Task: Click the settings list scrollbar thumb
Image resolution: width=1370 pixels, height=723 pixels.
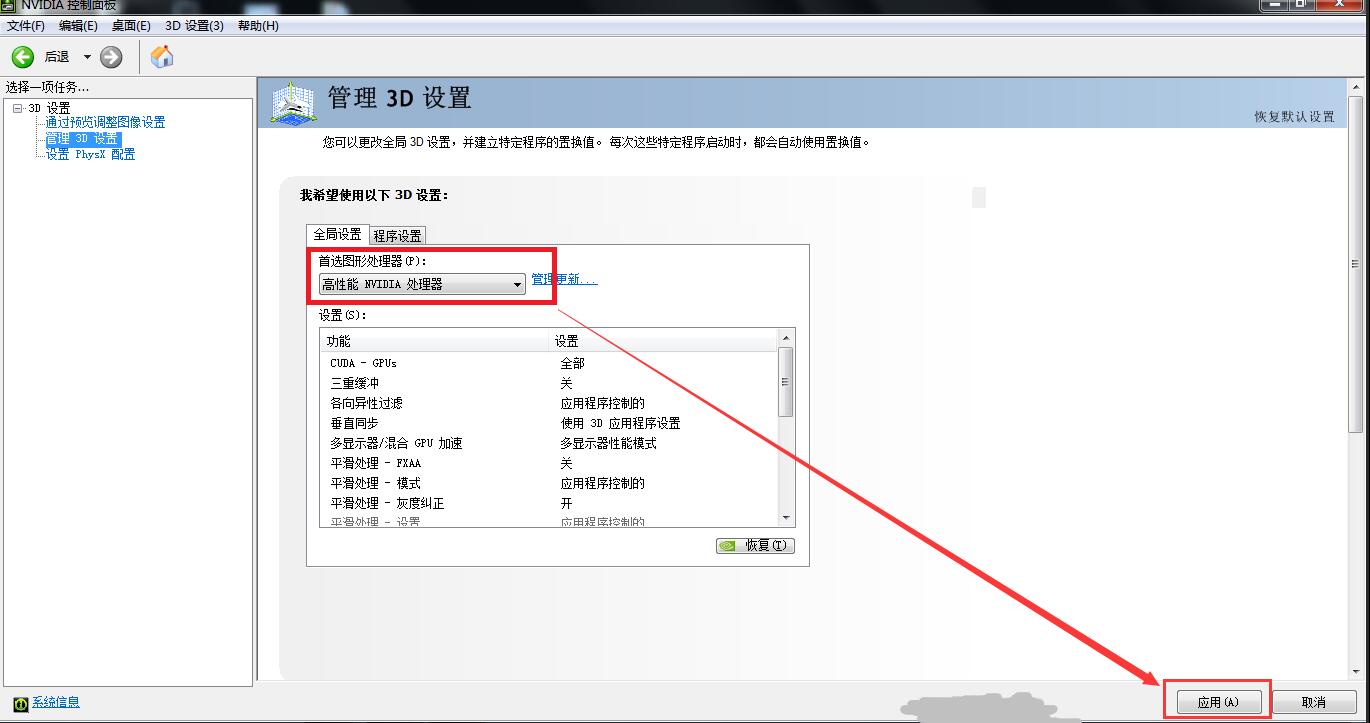Action: (x=786, y=382)
